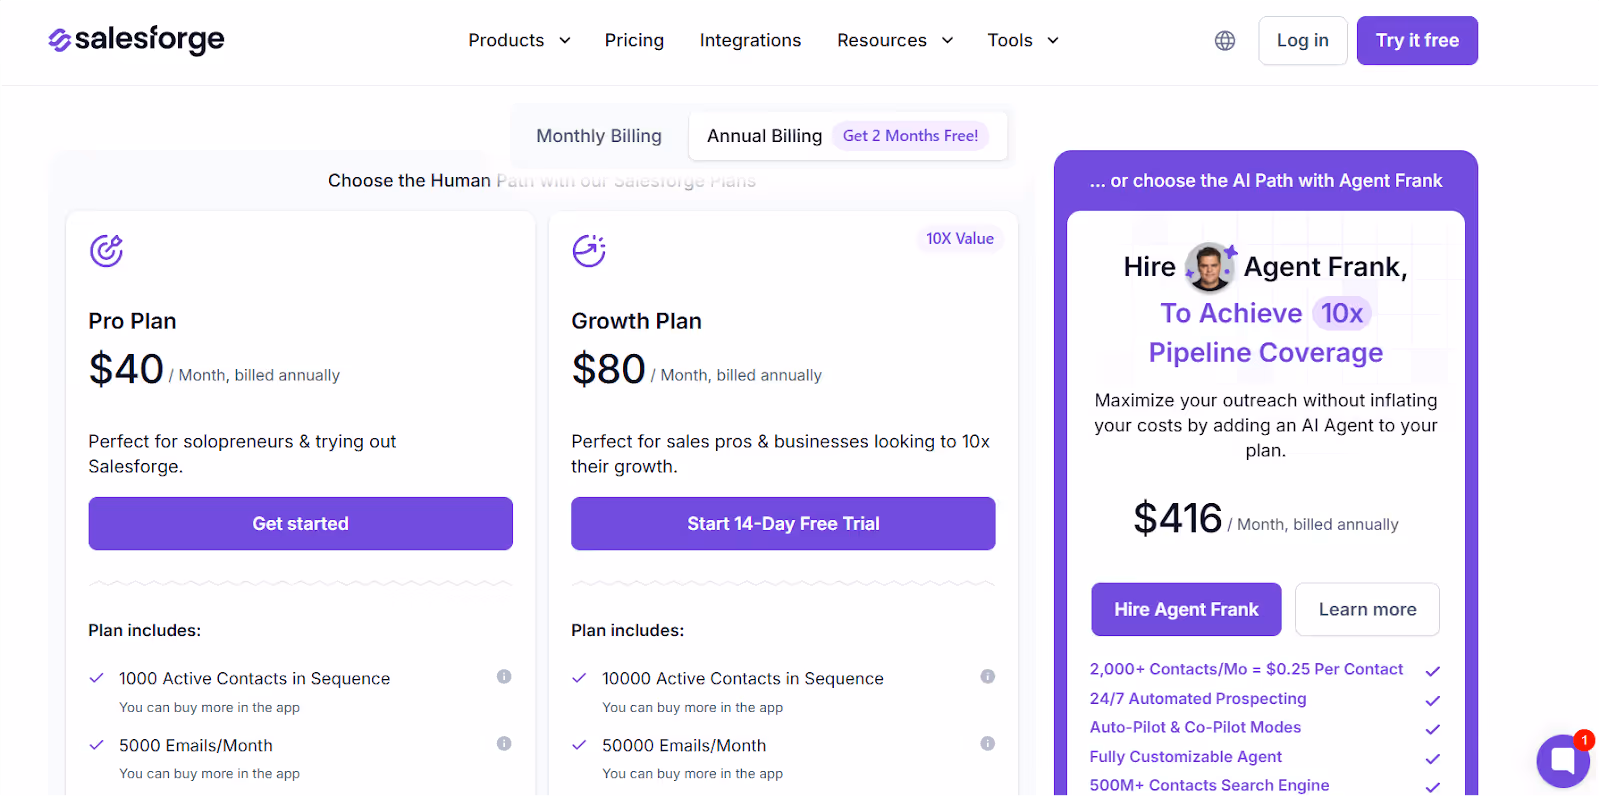This screenshot has width=1600, height=797.
Task: Click the Salesforge logo
Action: pyautogui.click(x=136, y=40)
